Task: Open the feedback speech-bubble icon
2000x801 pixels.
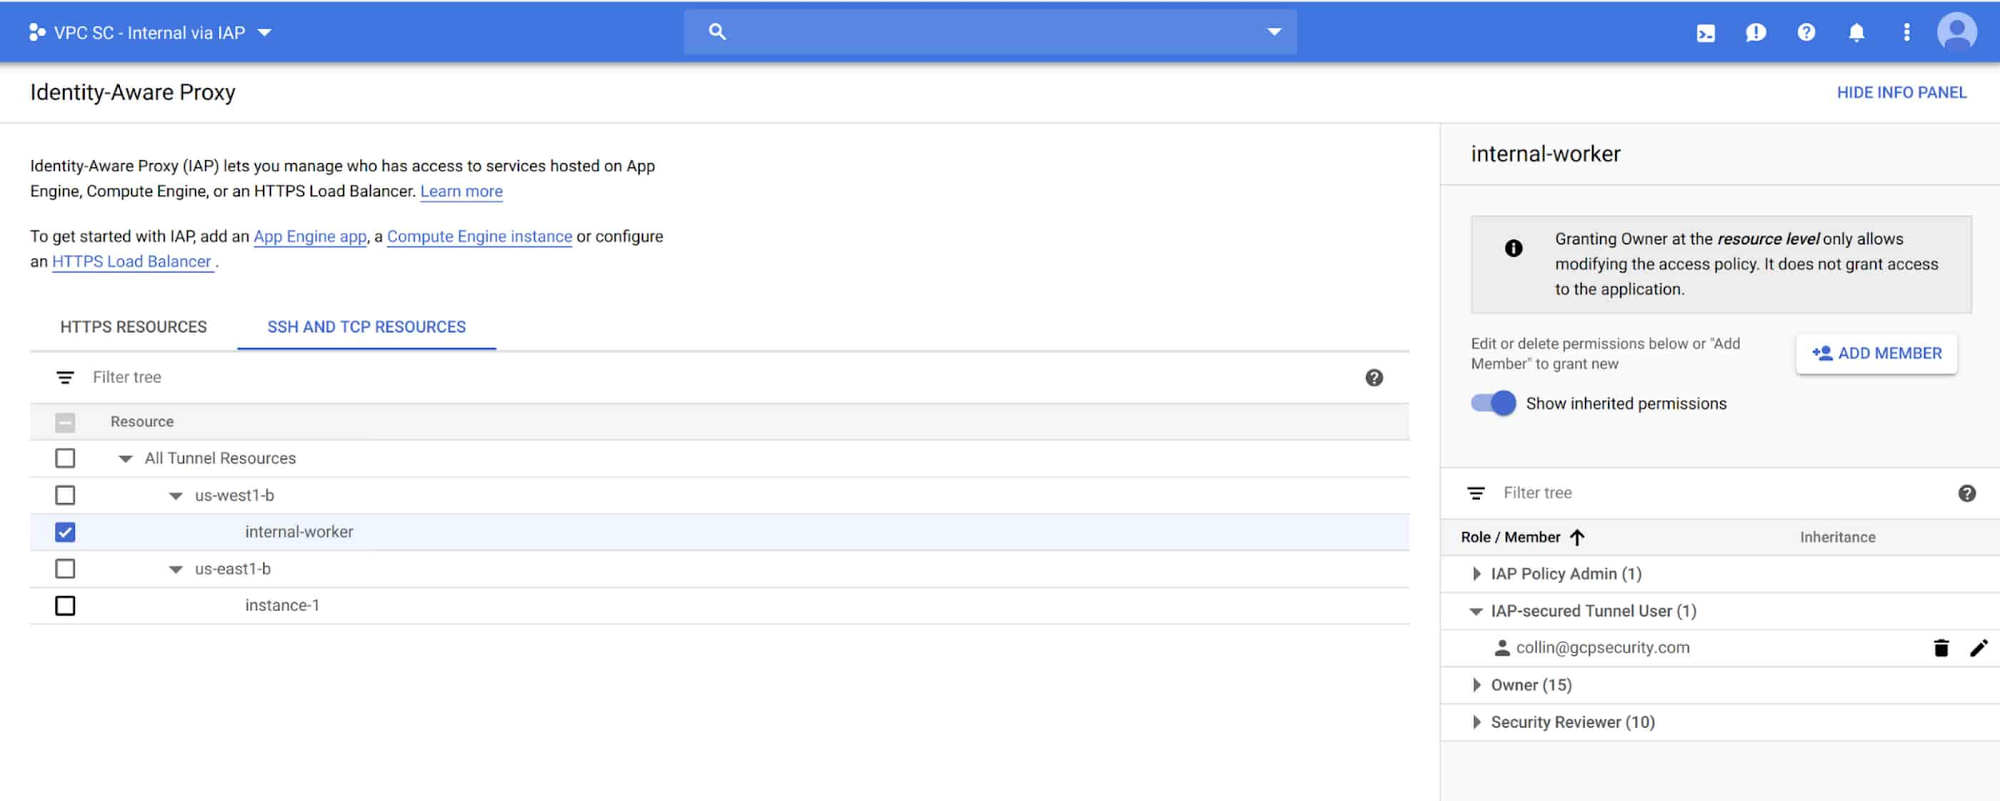Action: tap(1756, 33)
